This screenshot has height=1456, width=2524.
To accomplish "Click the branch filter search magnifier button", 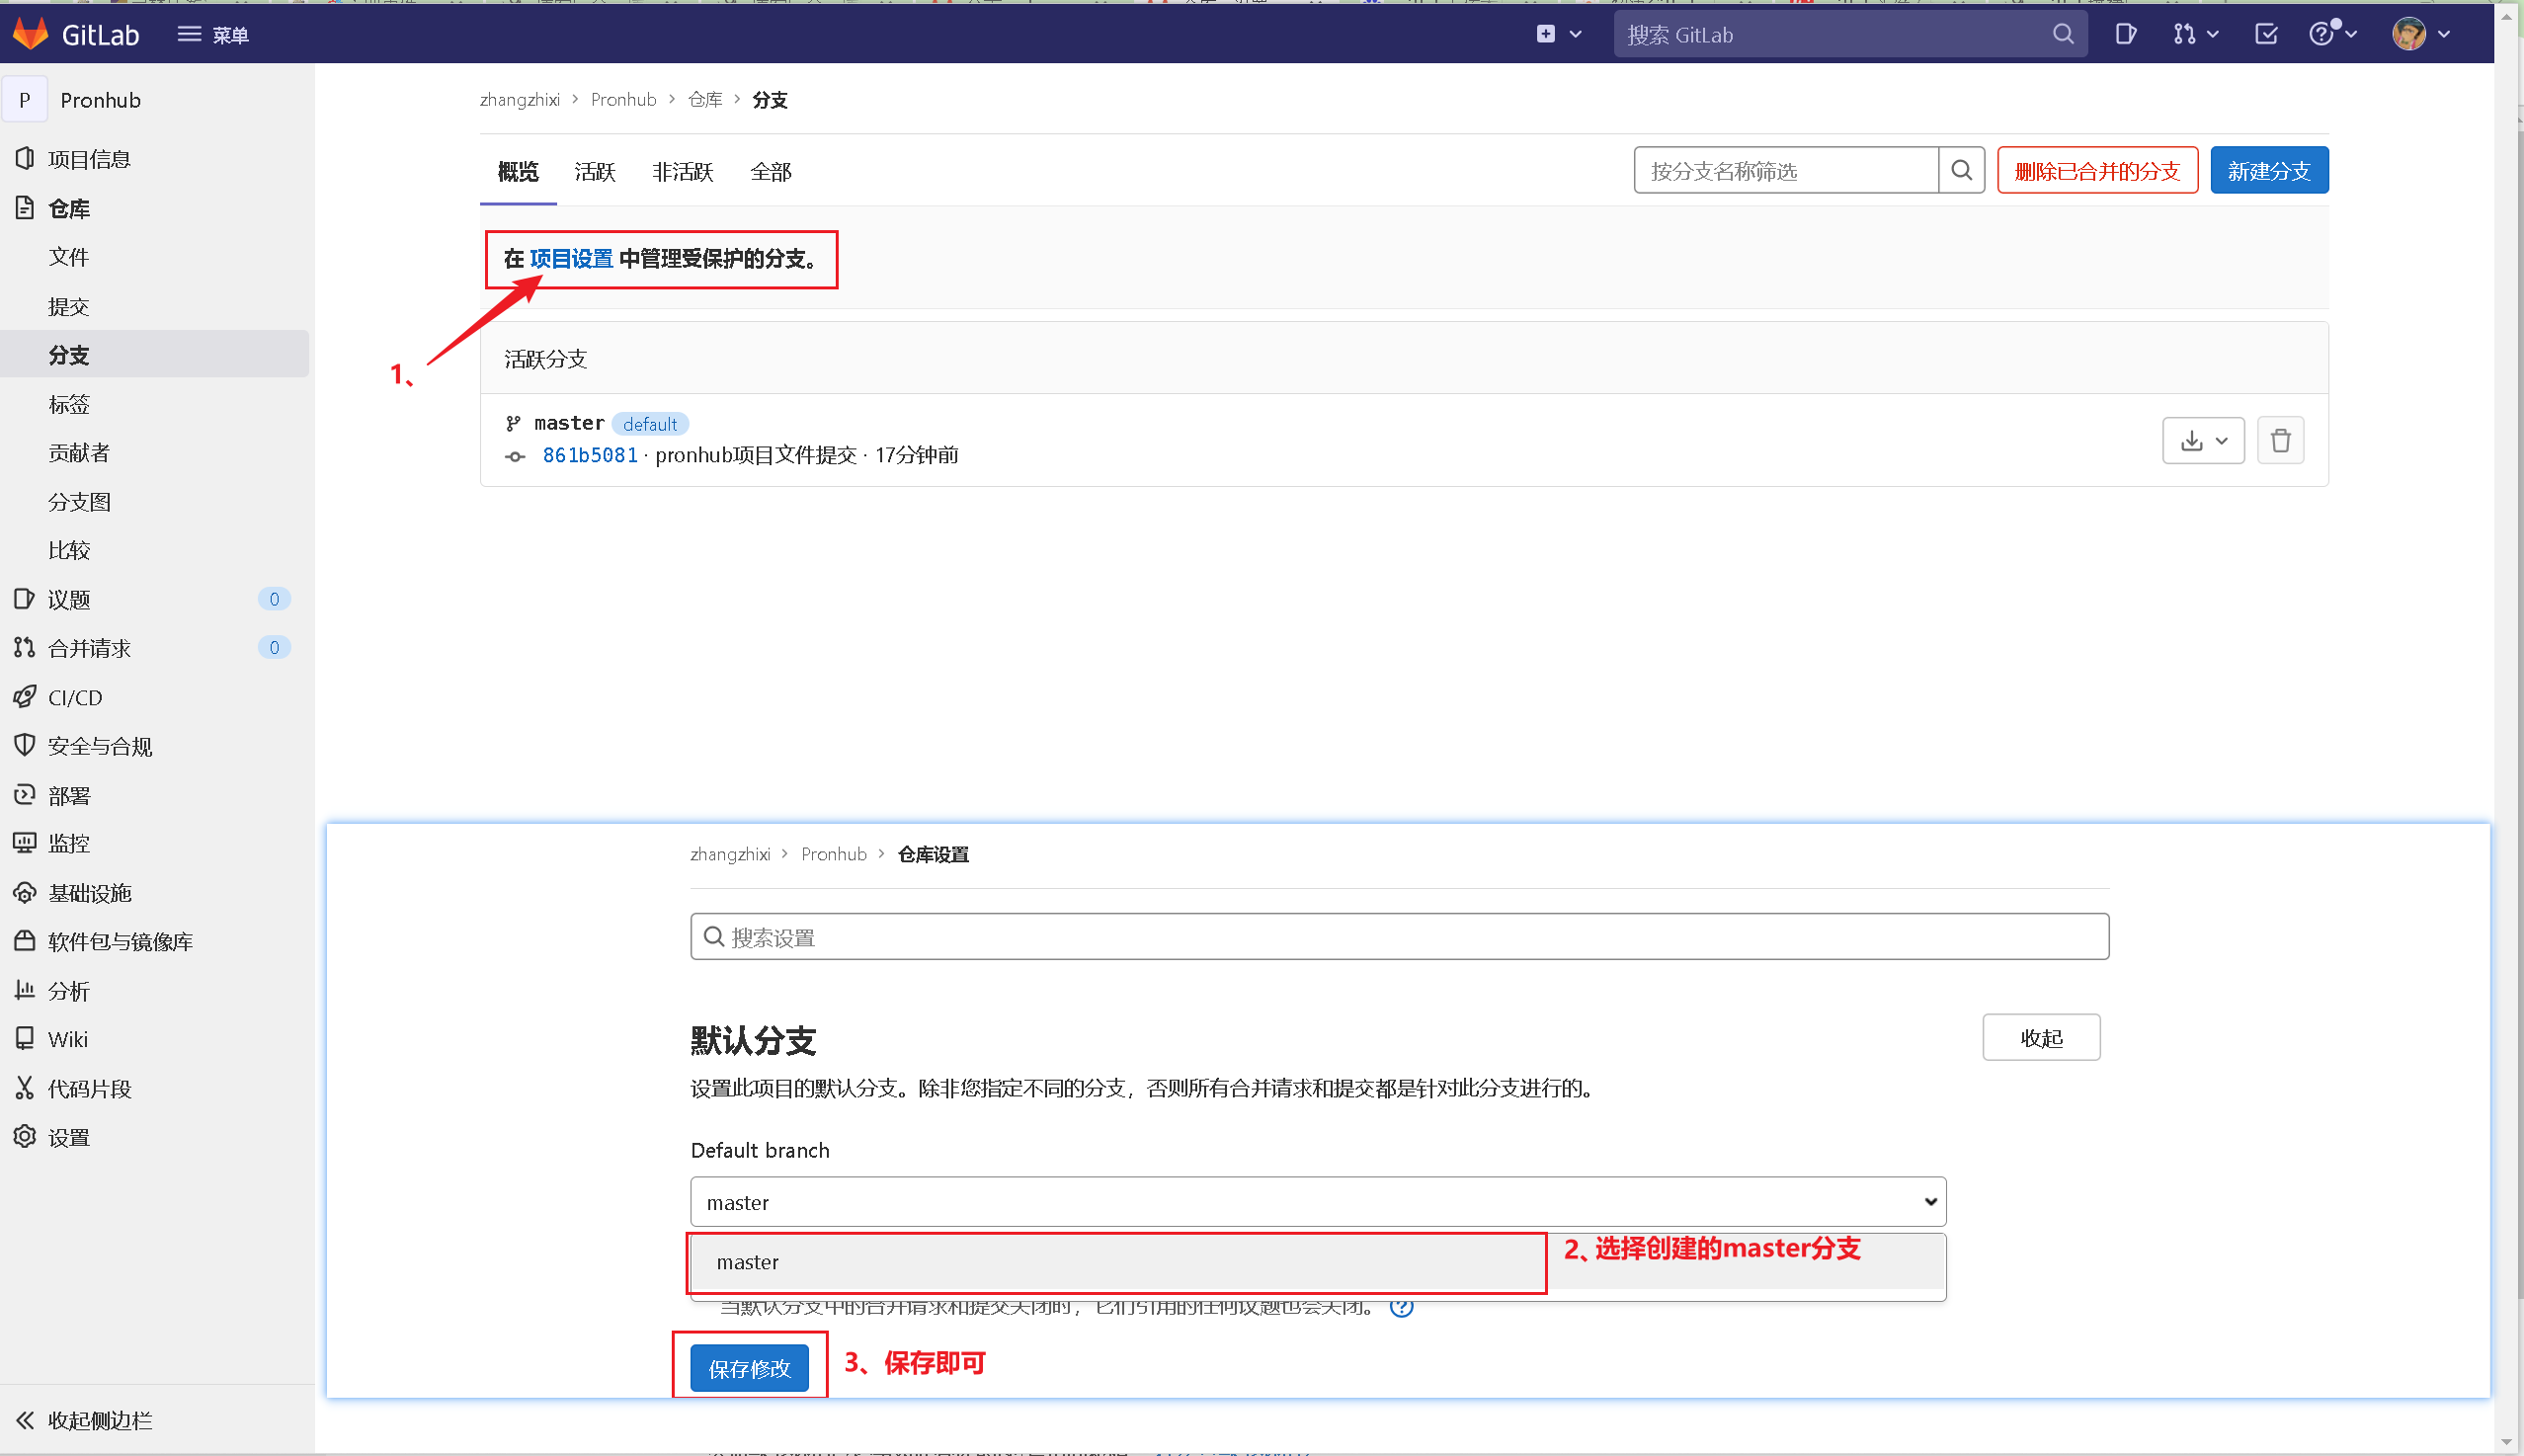I will [x=1961, y=171].
